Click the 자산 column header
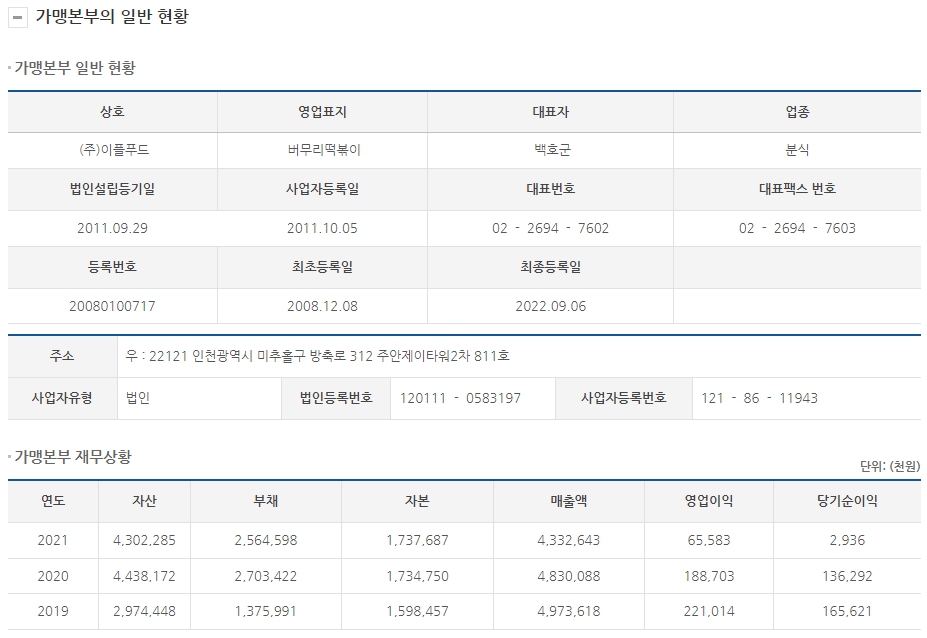Screen dimensions: 927x638 [x=144, y=501]
